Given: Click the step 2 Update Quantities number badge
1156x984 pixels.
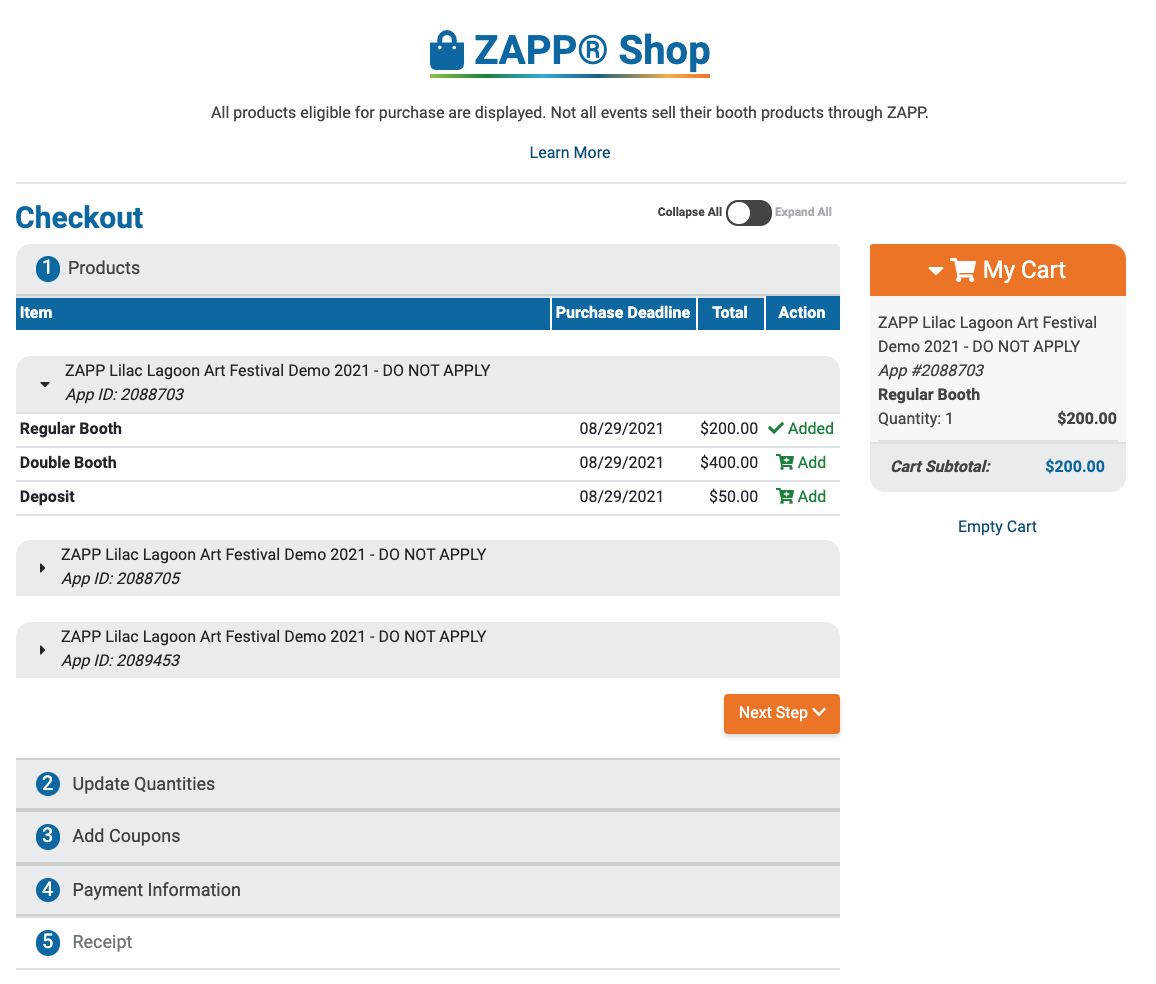Looking at the screenshot, I should 48,784.
